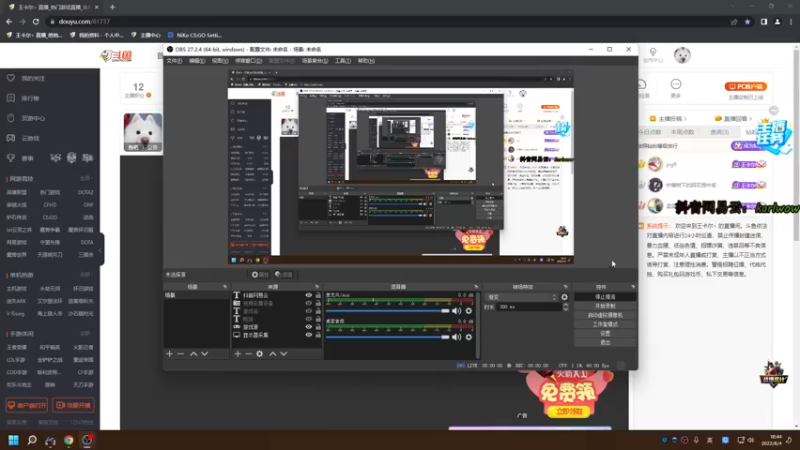Viewport: 800px width, 450px height.
Task: Open the 场景 dock panel corner menu
Action: (x=225, y=287)
